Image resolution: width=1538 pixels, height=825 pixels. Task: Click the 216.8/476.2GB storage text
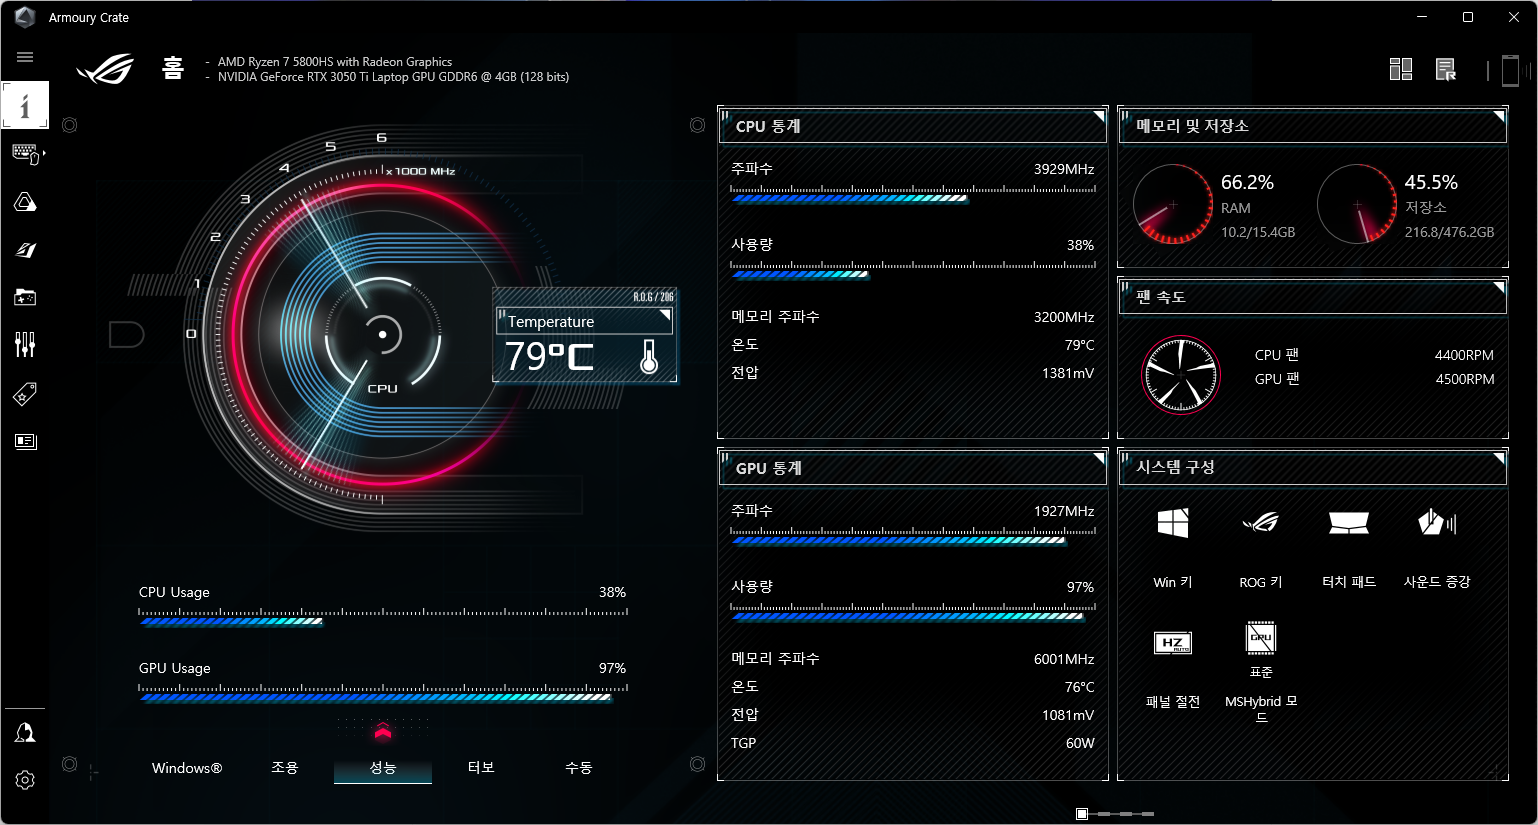1449,232
